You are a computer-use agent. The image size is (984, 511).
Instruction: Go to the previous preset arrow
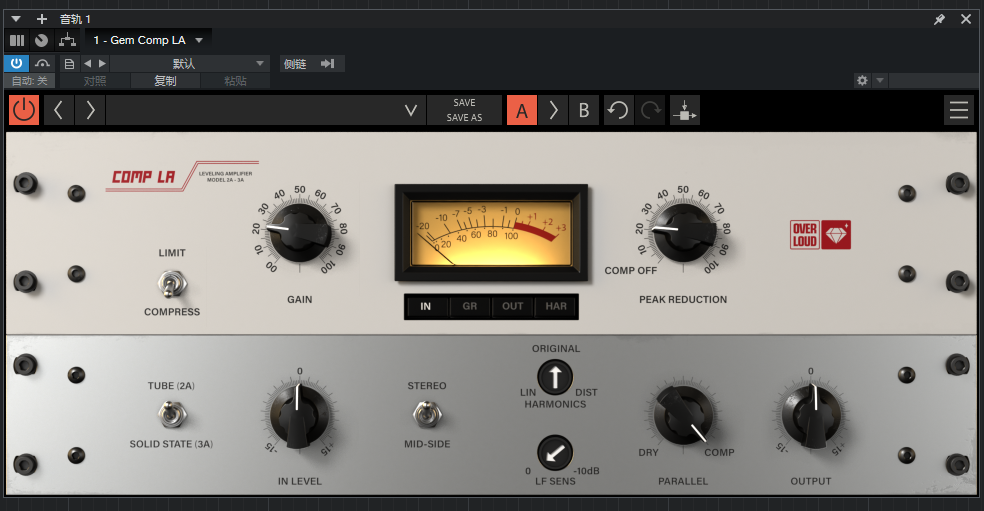[x=58, y=110]
